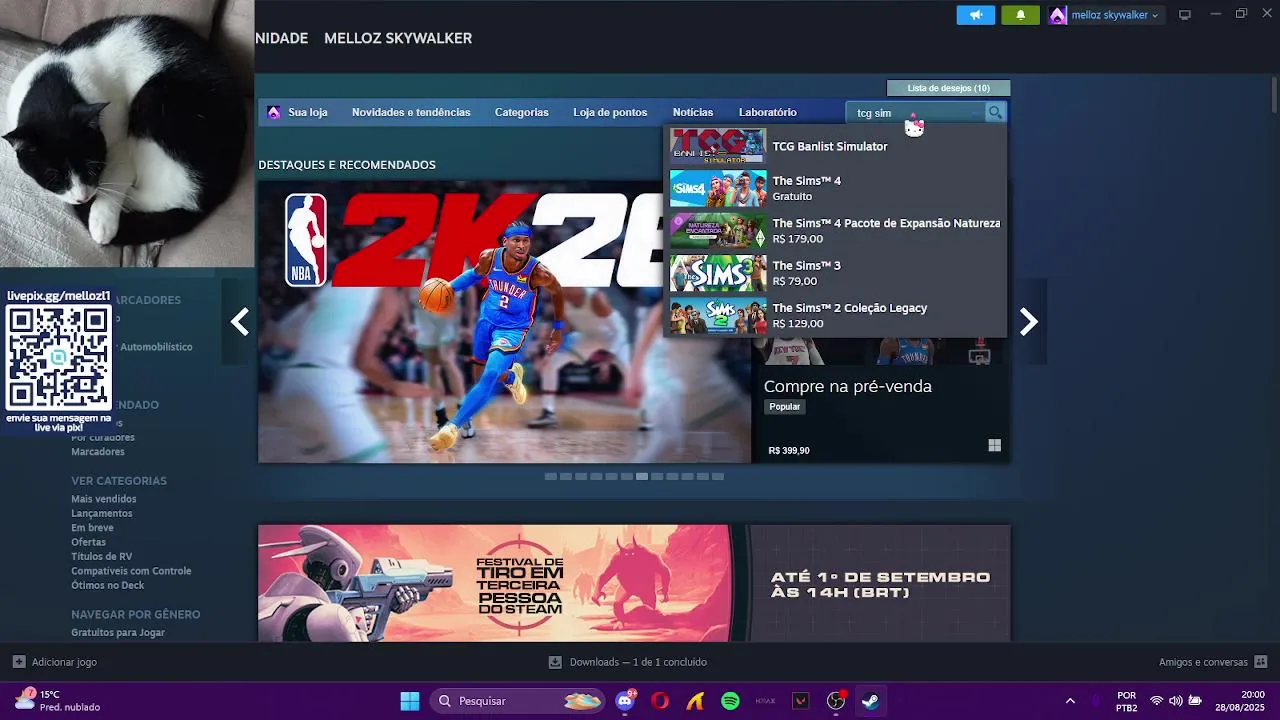This screenshot has height=720, width=1280.
Task: Expand the Categorias menu
Action: [521, 112]
